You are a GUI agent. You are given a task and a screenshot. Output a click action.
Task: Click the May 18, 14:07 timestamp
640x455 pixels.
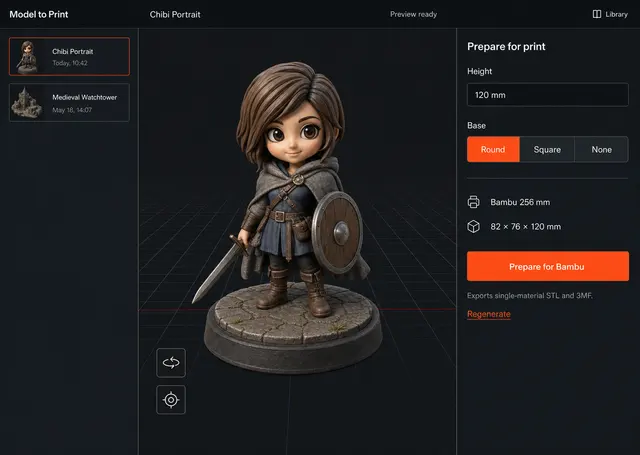(72, 110)
